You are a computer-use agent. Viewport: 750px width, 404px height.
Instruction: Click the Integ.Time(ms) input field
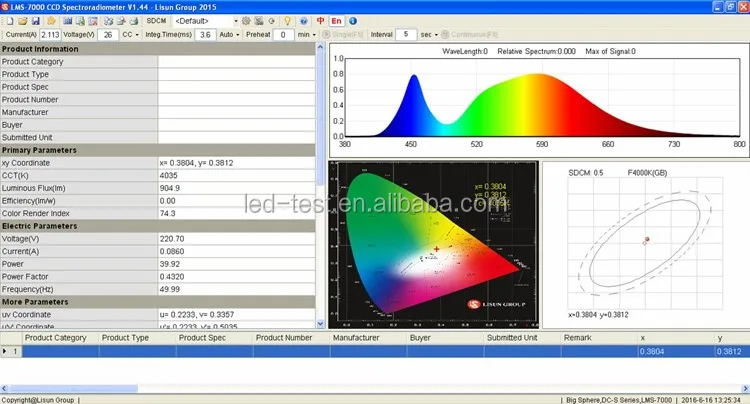(x=205, y=34)
